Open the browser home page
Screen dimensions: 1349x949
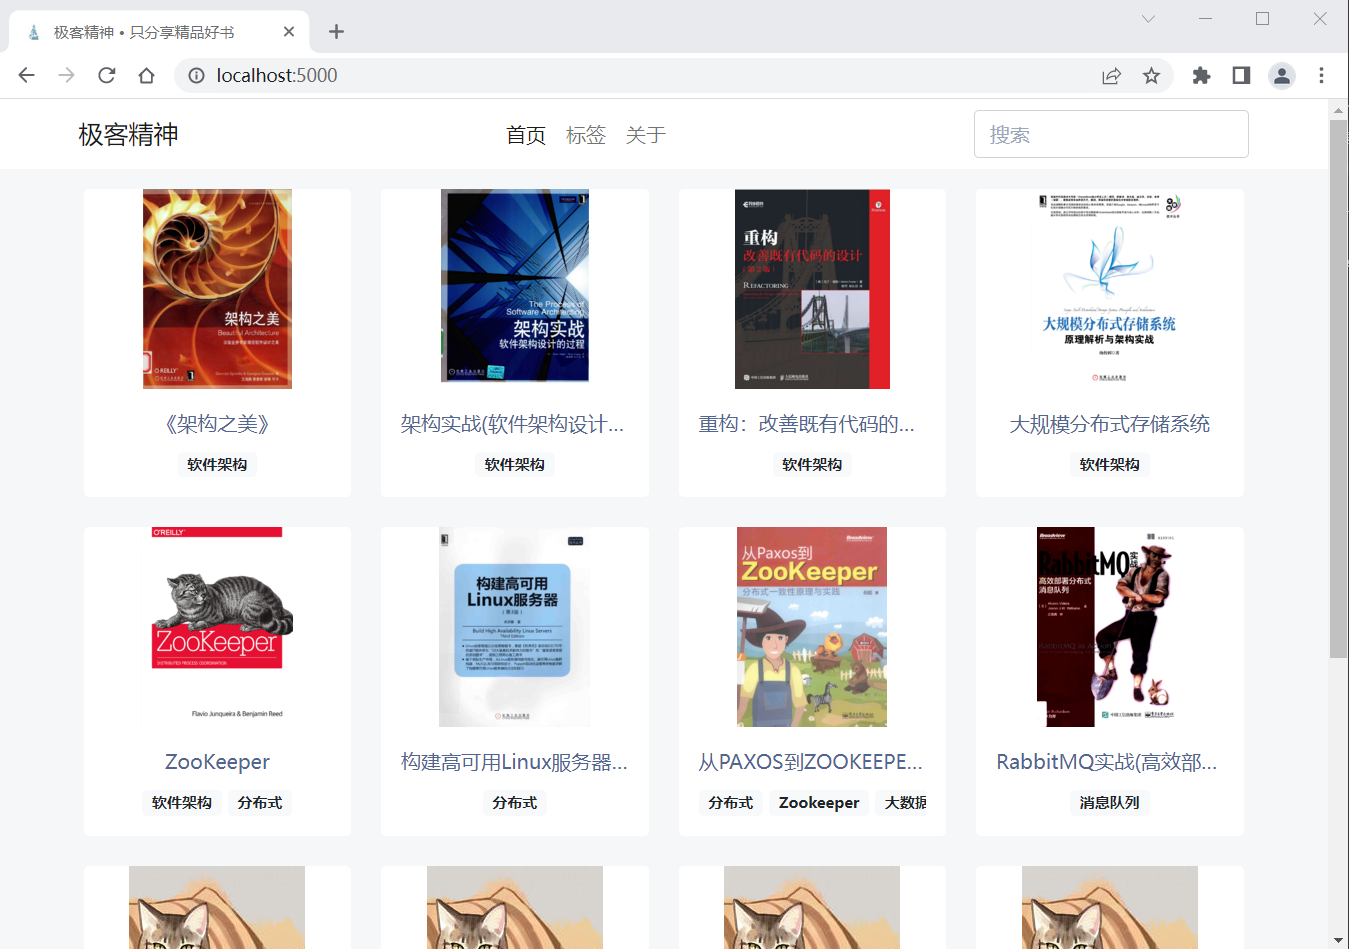point(146,75)
